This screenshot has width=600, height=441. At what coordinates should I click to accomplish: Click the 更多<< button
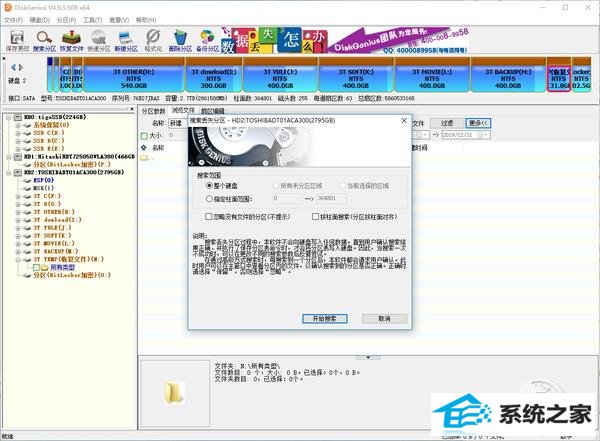478,123
